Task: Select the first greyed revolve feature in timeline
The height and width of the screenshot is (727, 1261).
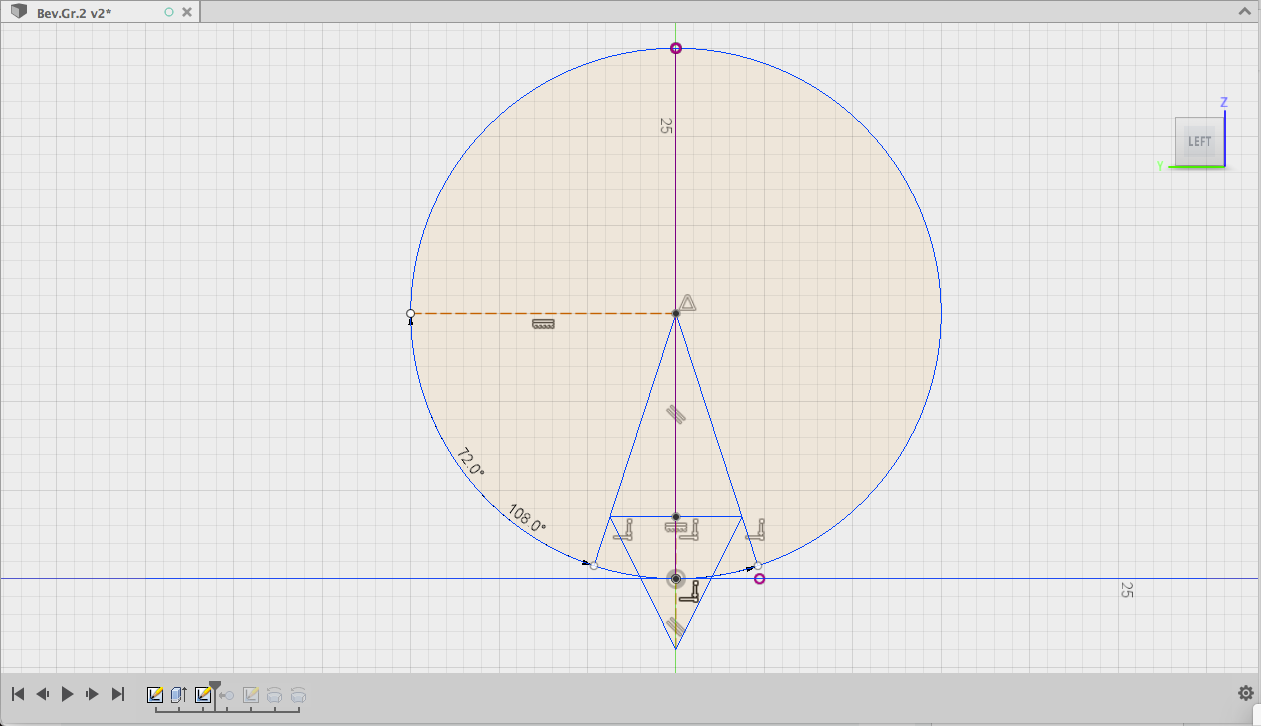Action: coord(274,694)
